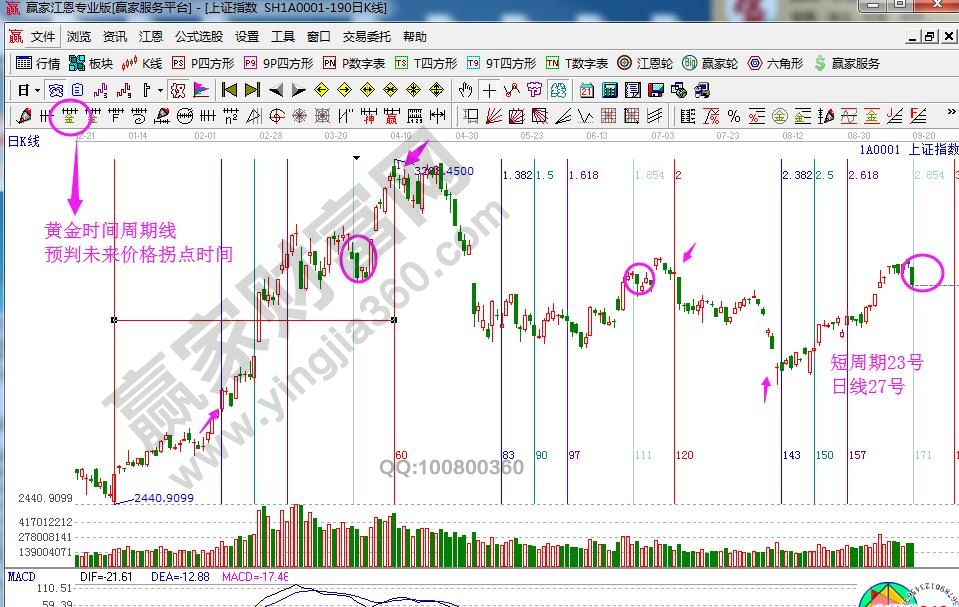Expand the 日 period dropdown arrow
This screenshot has width=959, height=607.
tap(37, 90)
